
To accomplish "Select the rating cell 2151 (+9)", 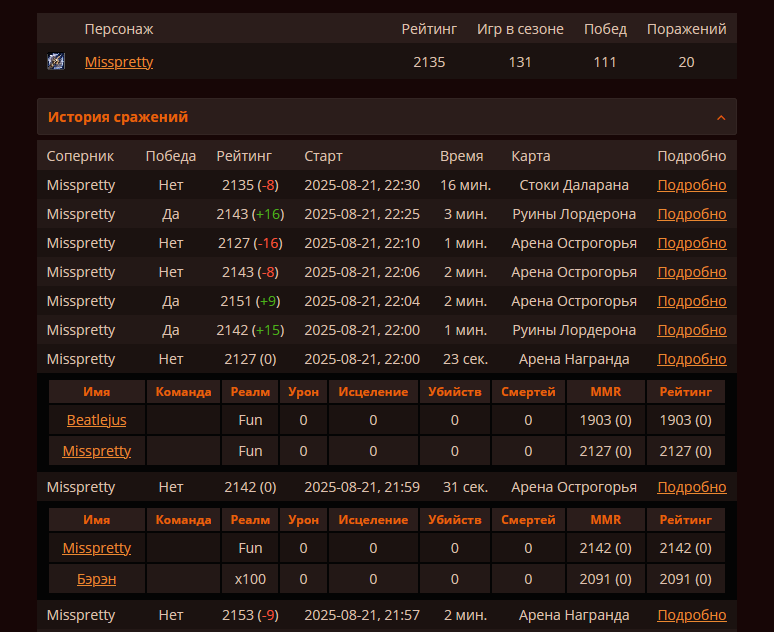I will click(250, 301).
